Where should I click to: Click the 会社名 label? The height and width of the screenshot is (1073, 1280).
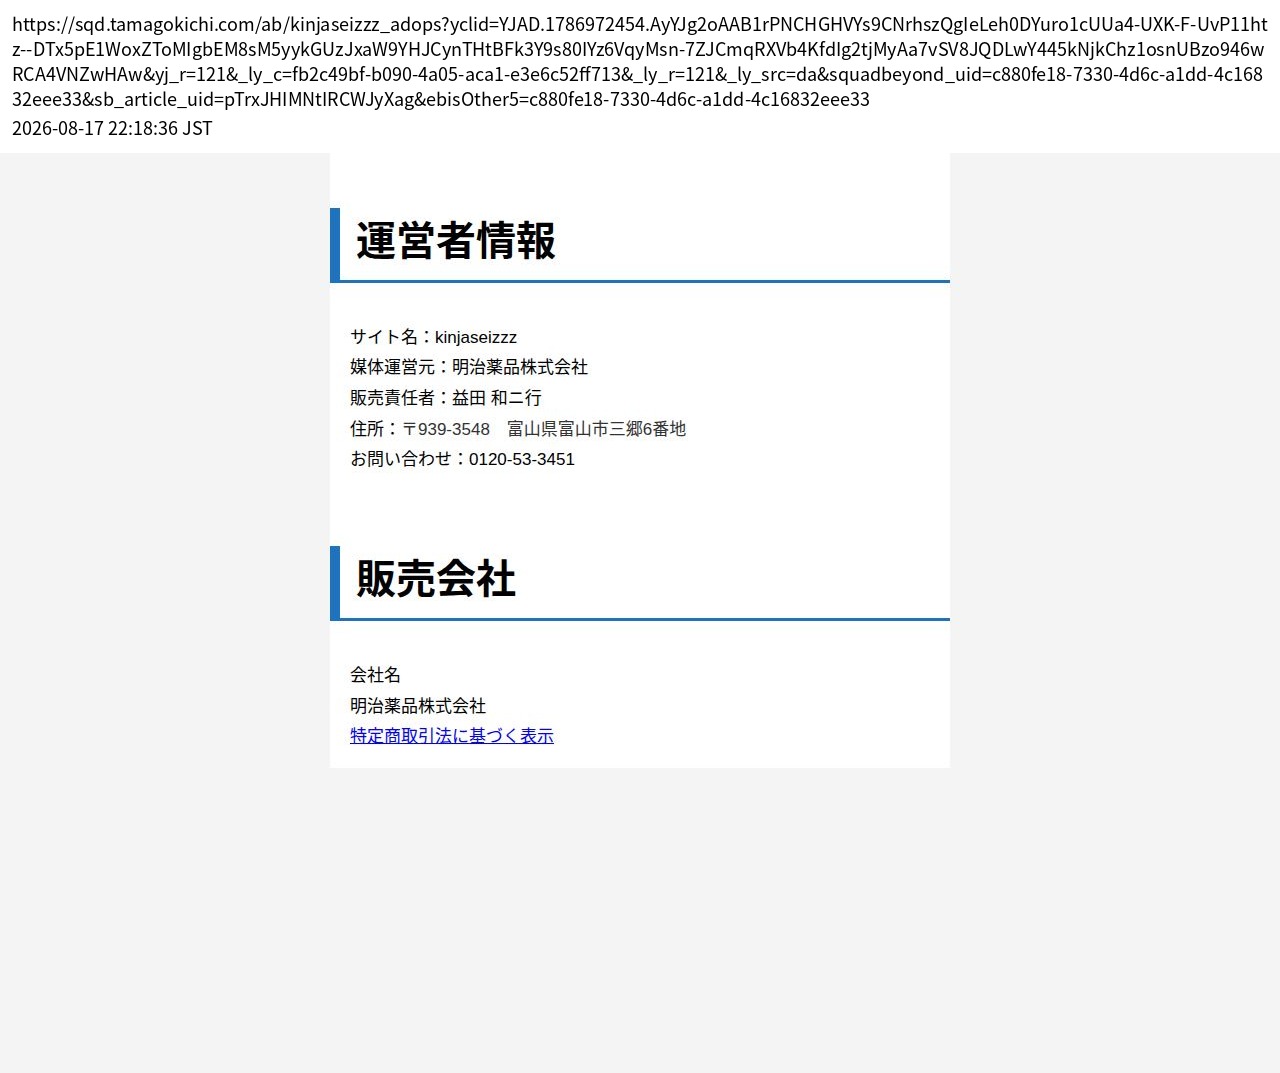tap(376, 675)
